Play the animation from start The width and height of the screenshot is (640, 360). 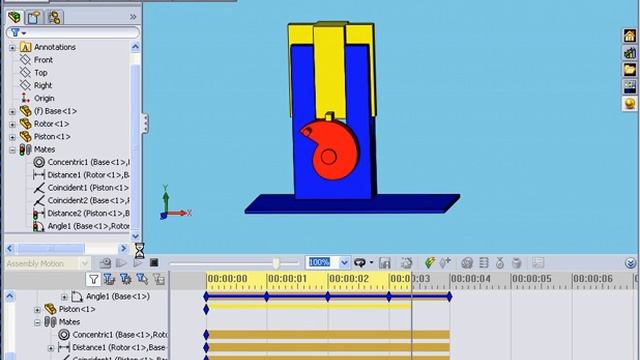click(121, 263)
